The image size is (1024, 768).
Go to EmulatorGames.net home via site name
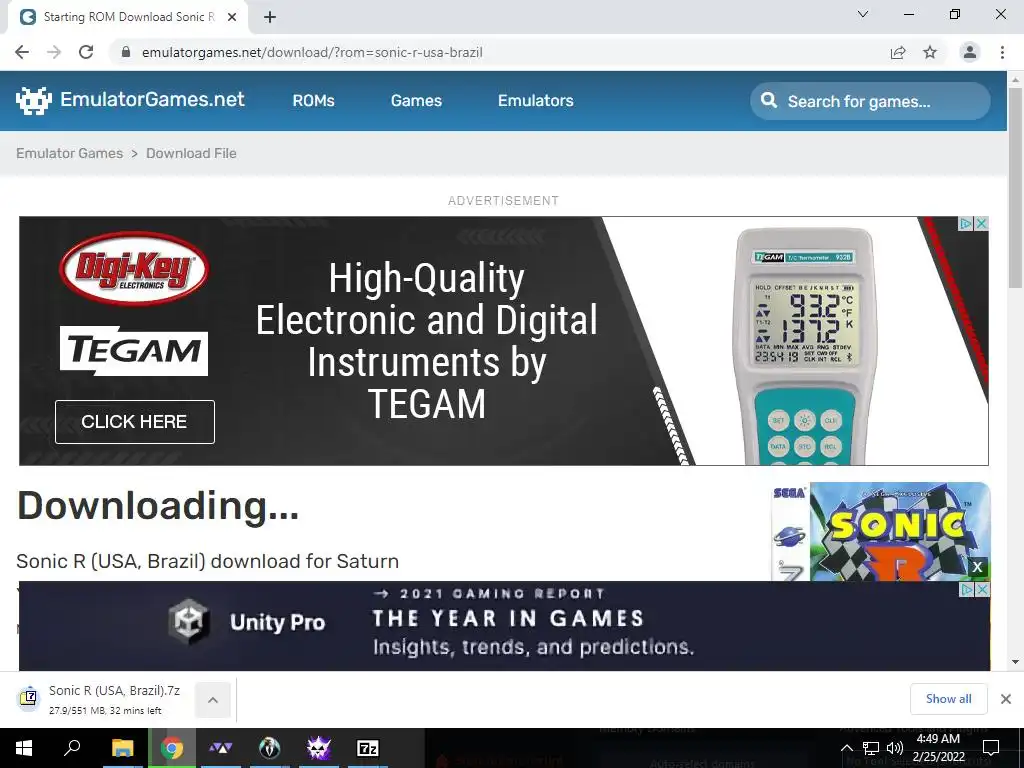click(x=152, y=99)
